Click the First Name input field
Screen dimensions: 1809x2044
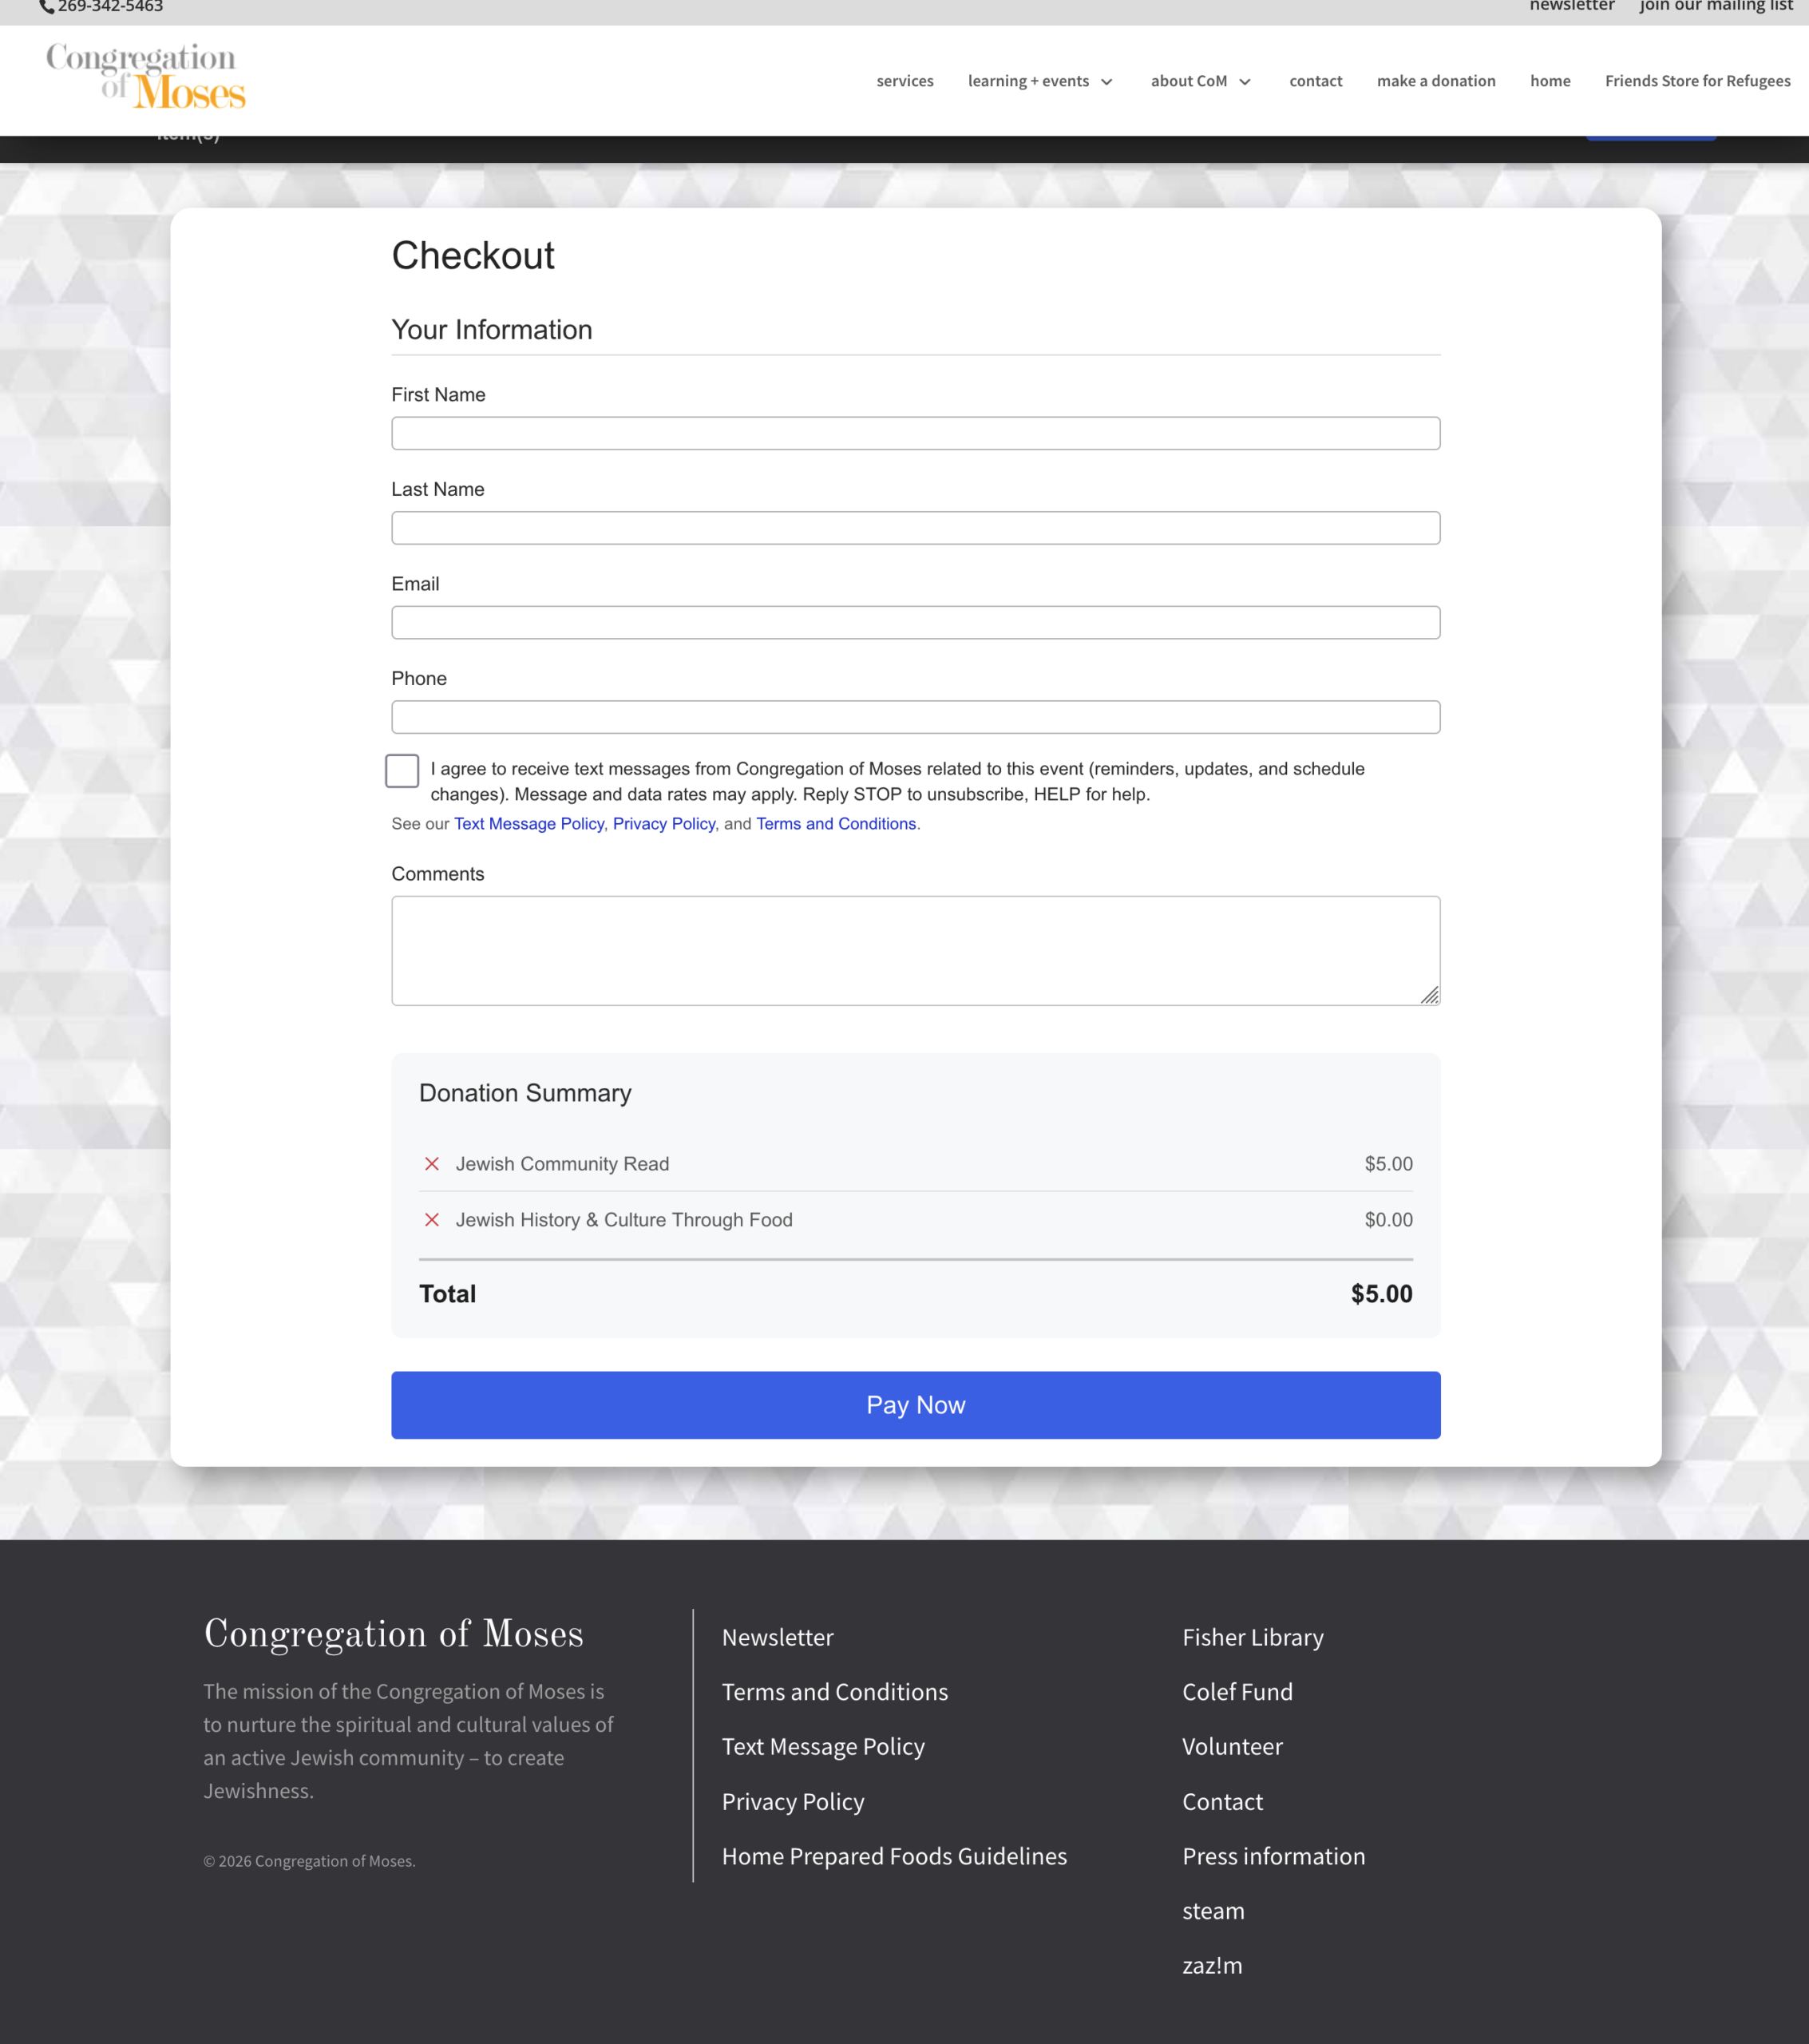click(x=915, y=434)
